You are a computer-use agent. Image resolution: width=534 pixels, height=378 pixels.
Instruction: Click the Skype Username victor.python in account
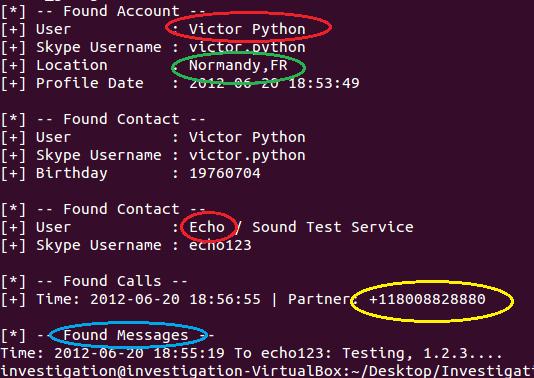tap(247, 47)
